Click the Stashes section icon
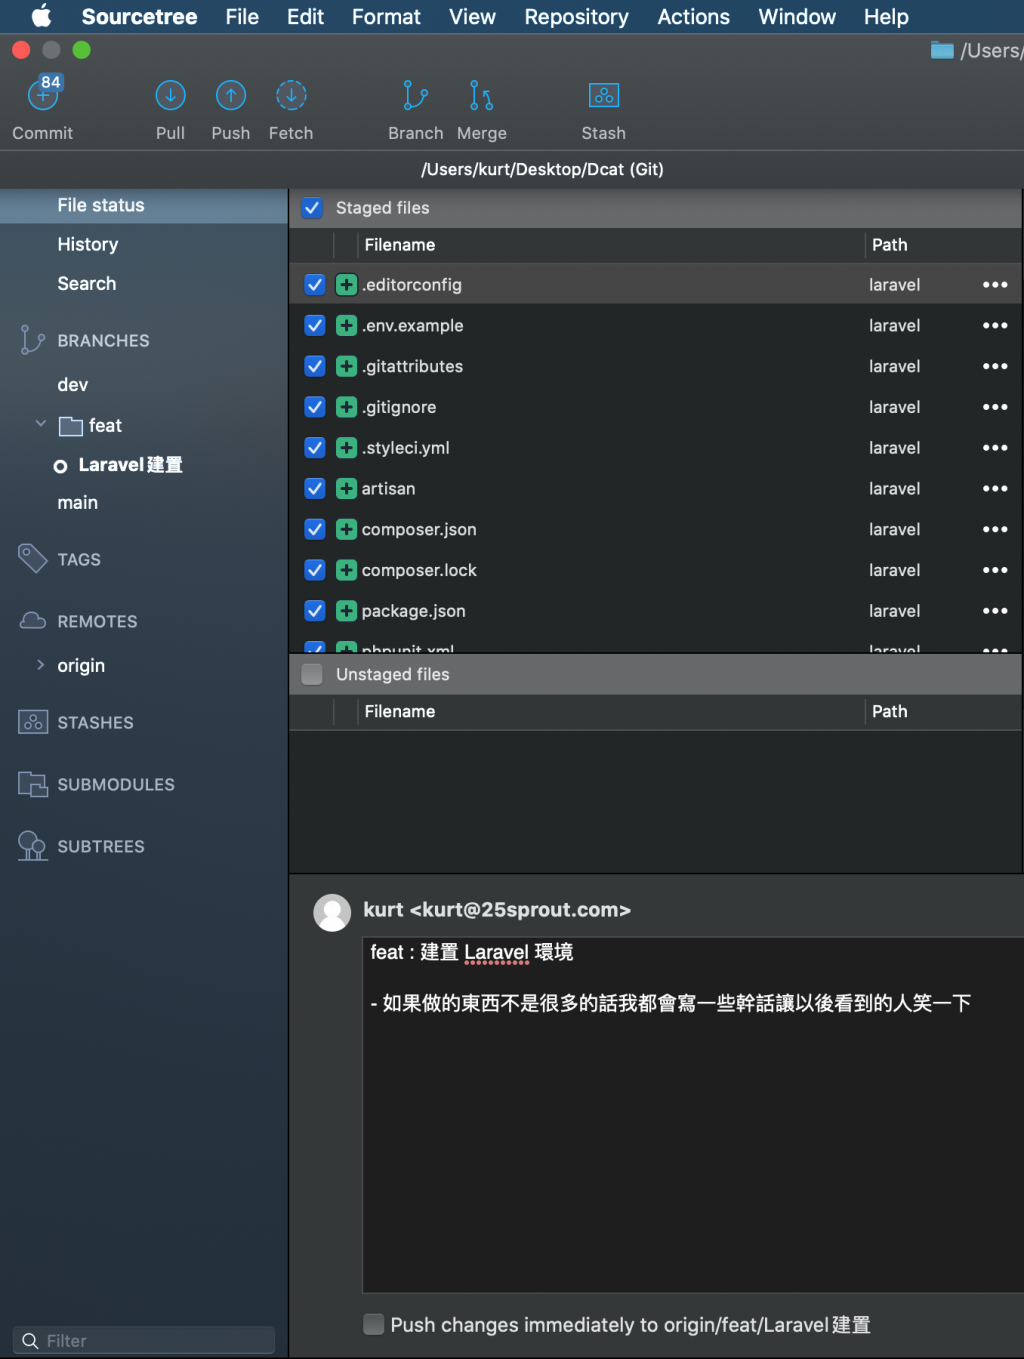 click(x=33, y=722)
